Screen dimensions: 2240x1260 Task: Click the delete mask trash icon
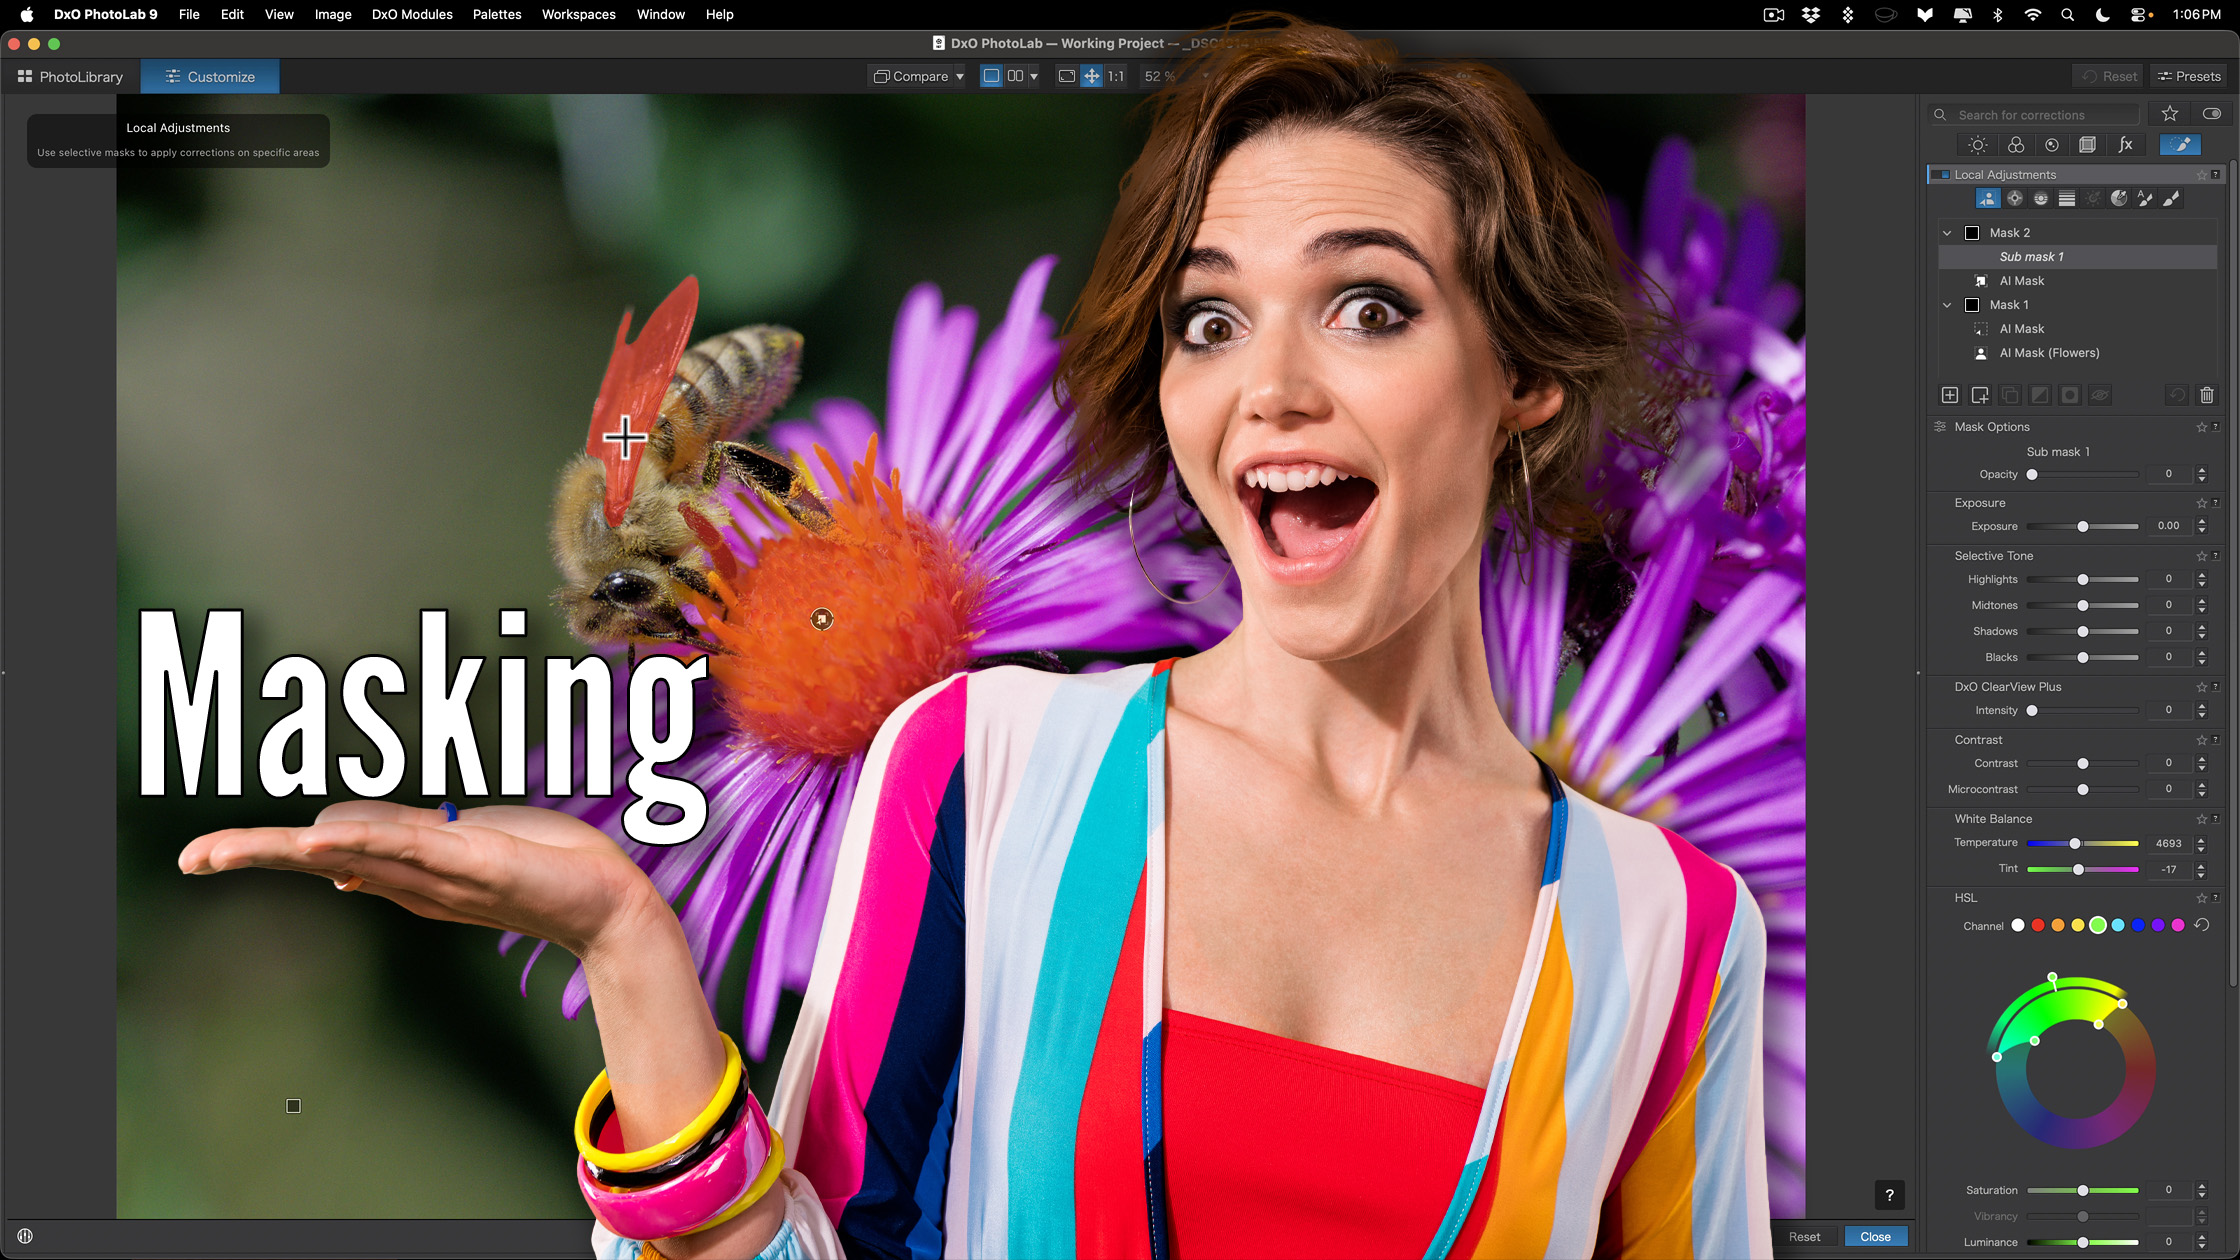tap(2207, 395)
